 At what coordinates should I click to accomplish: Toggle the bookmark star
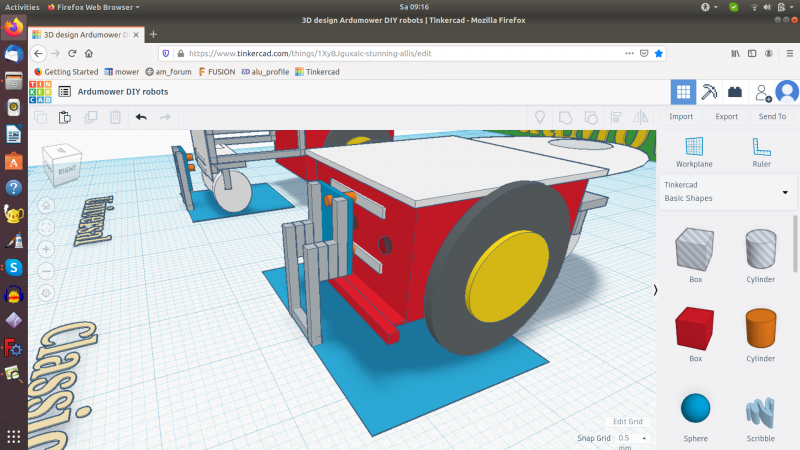[659, 54]
